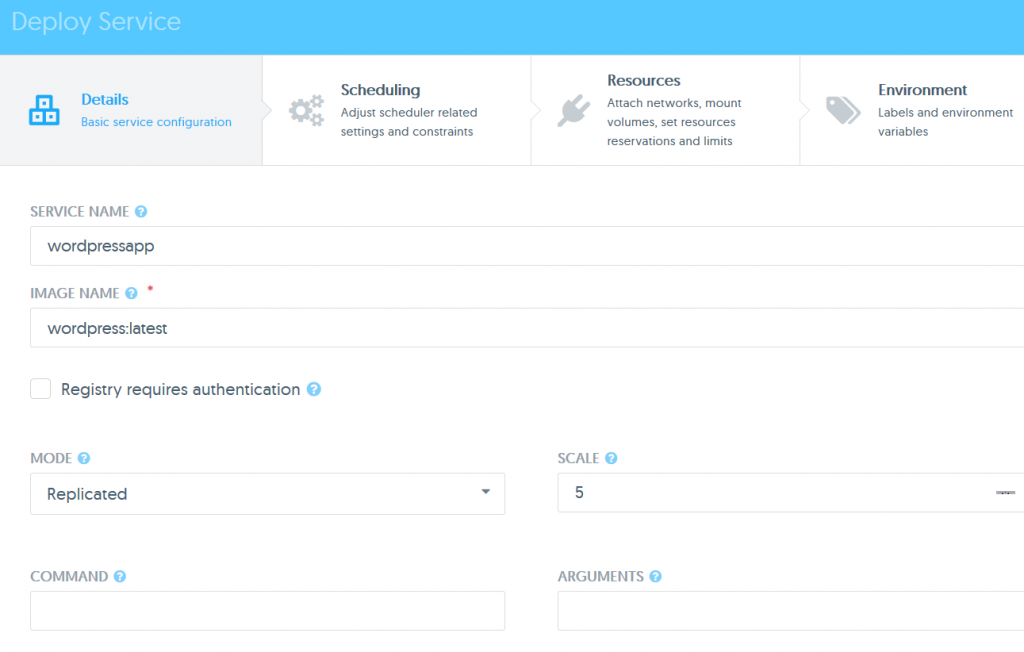1024x652 pixels.
Task: Open help for Image Name
Action: [x=131, y=293]
